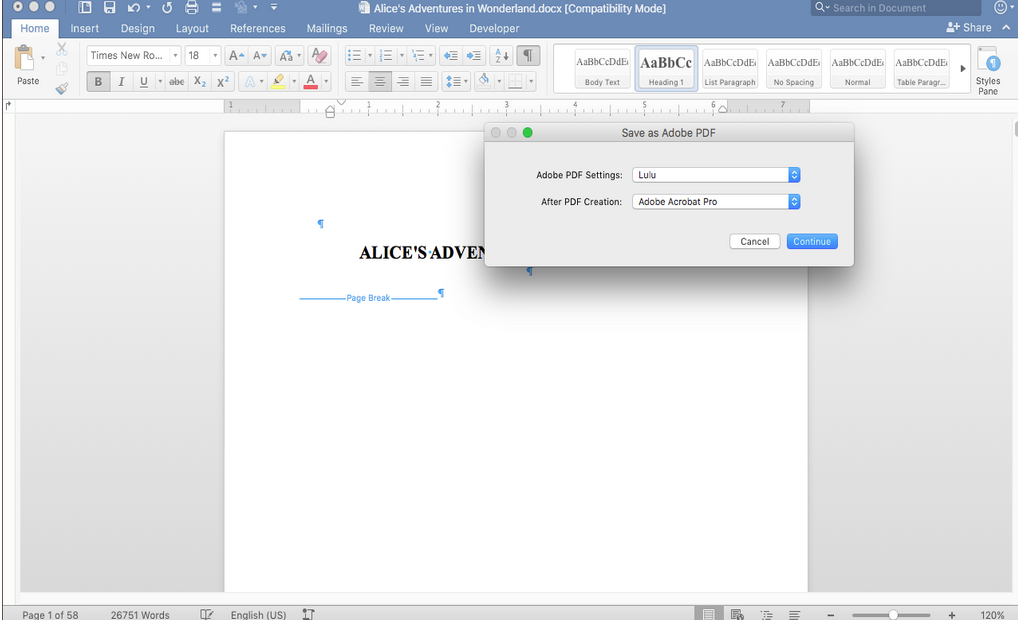
Task: Click the Strikethrough abc icon
Action: point(177,82)
